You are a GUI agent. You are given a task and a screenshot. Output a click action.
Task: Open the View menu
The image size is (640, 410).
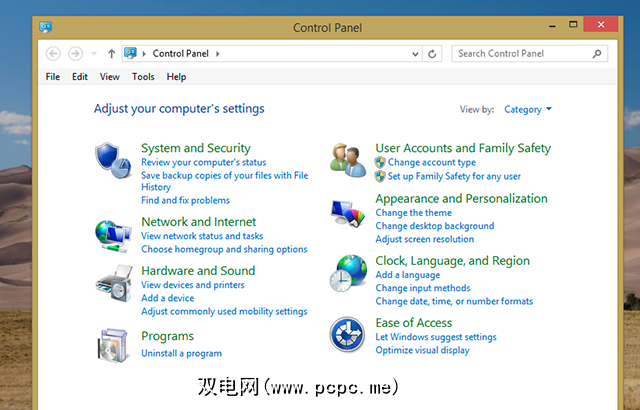[x=109, y=77]
